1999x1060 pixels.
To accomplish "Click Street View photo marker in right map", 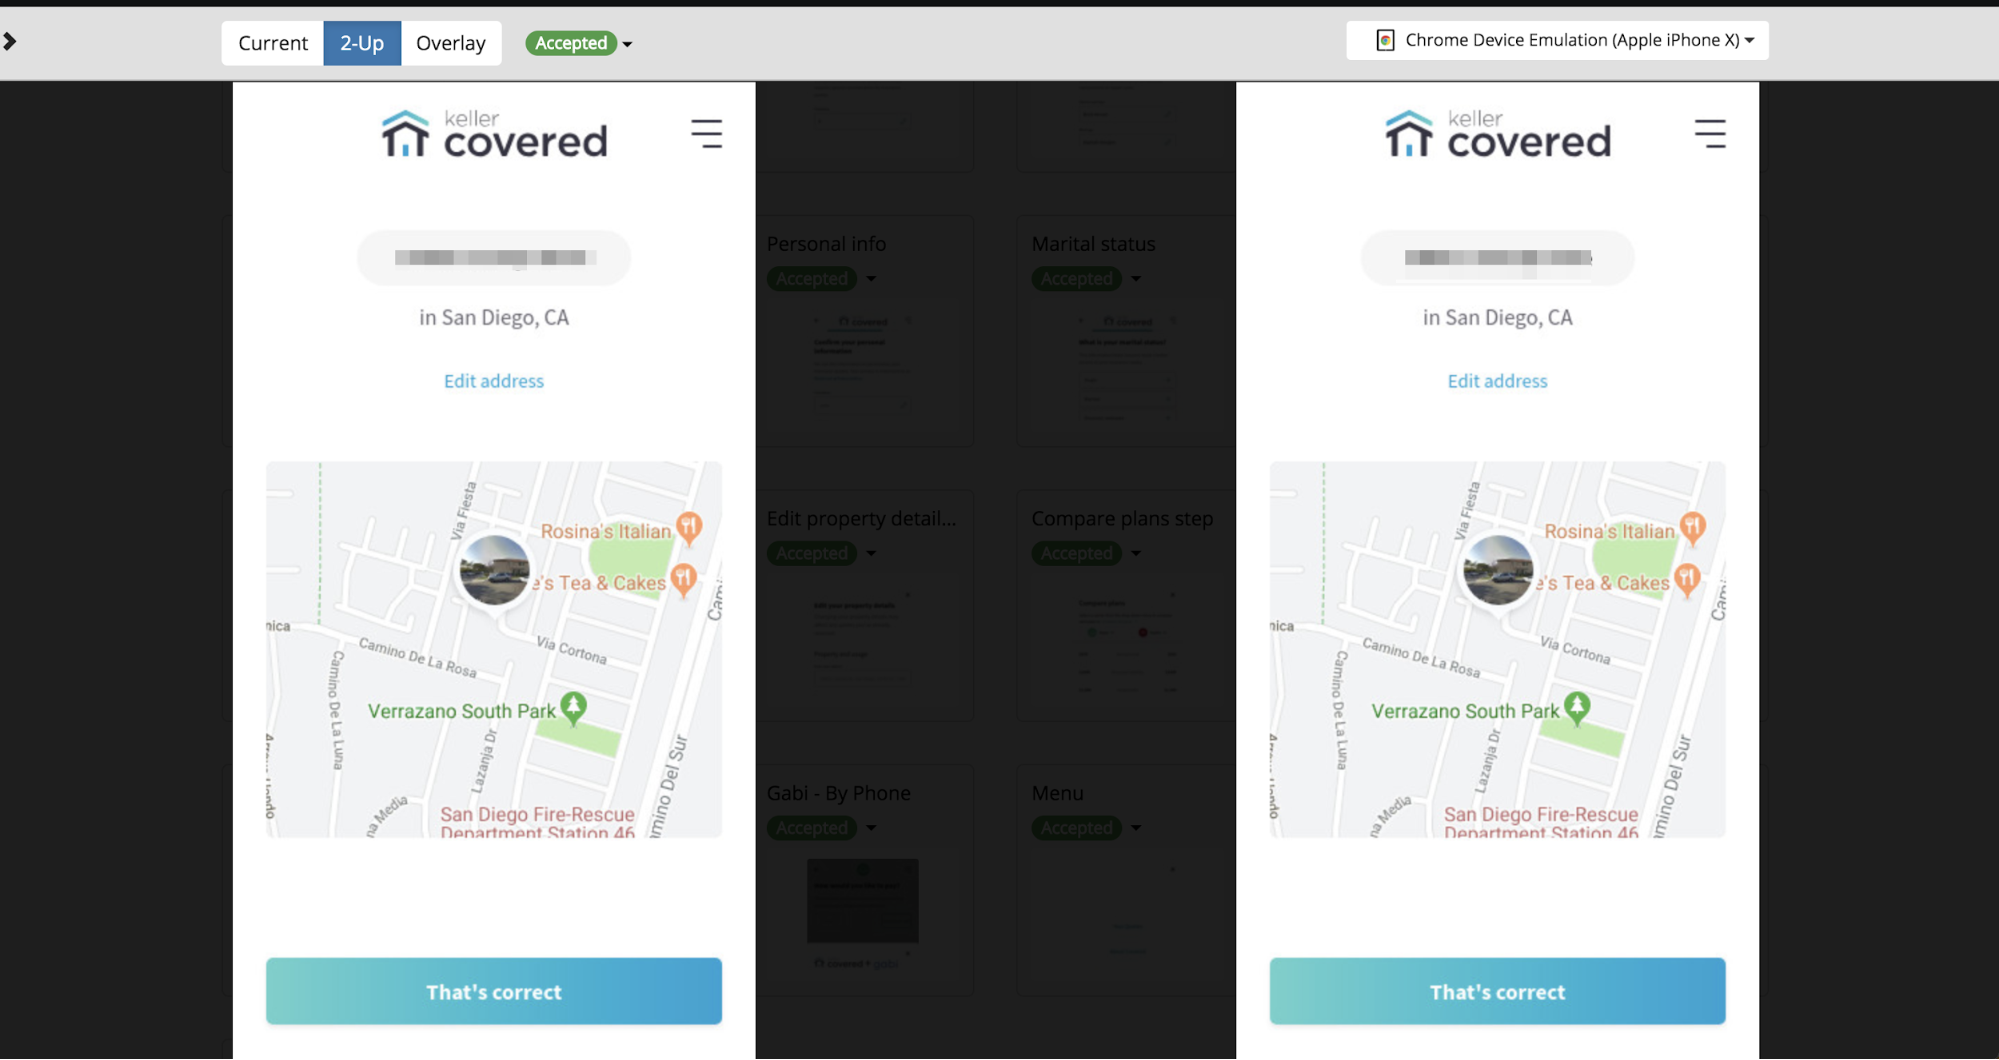I will click(1497, 570).
